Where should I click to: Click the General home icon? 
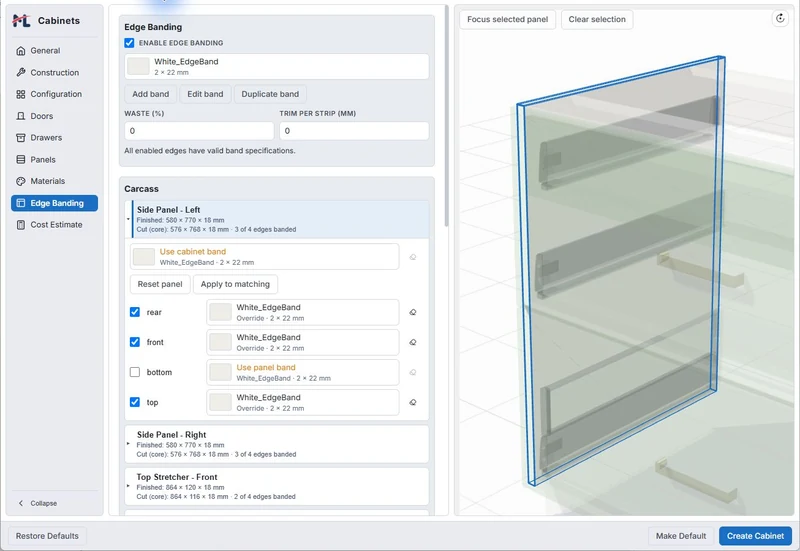point(20,51)
